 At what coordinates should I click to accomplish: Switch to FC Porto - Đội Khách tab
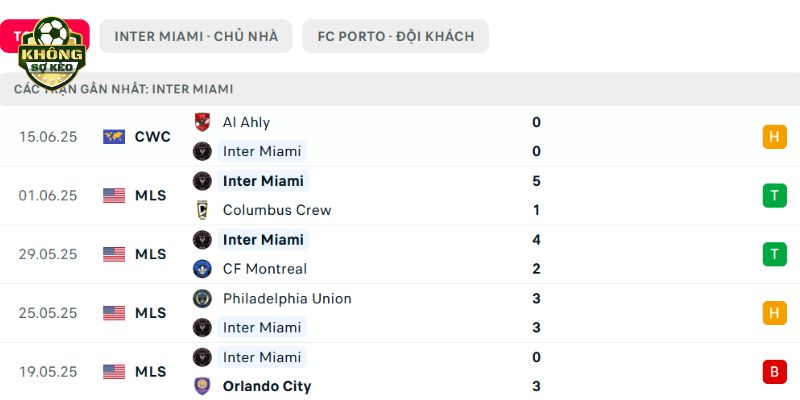pyautogui.click(x=395, y=36)
